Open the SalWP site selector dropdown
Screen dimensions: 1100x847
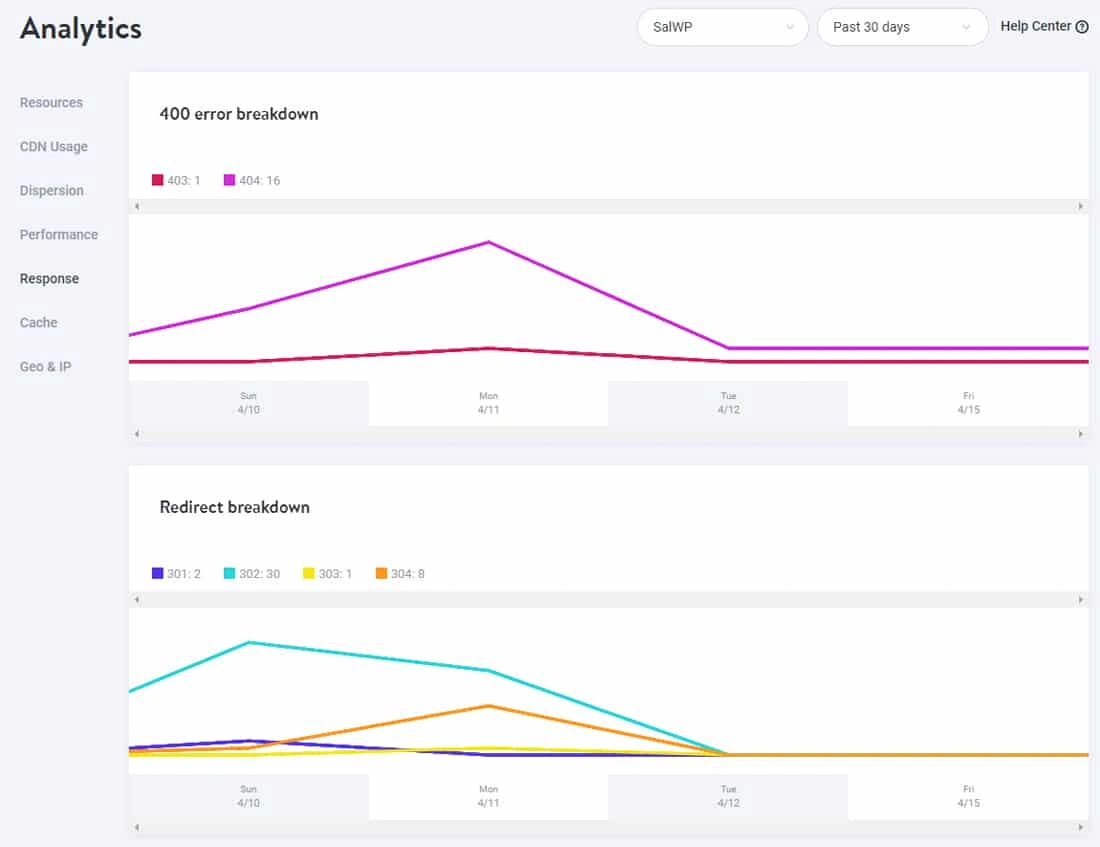[722, 27]
